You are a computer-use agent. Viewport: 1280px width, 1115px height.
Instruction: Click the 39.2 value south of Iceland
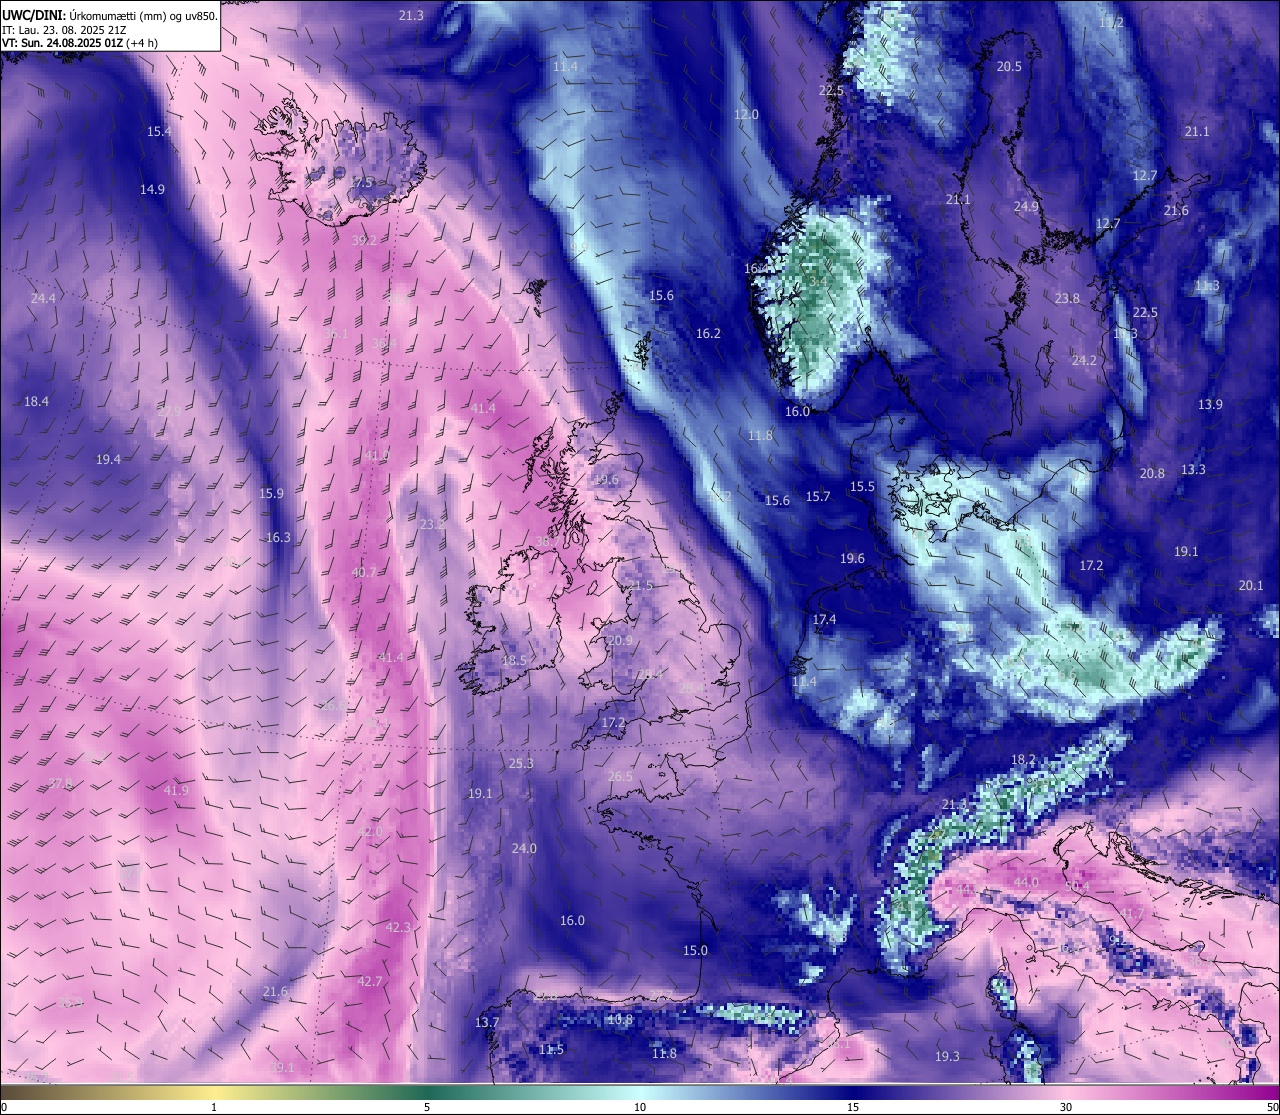click(365, 240)
